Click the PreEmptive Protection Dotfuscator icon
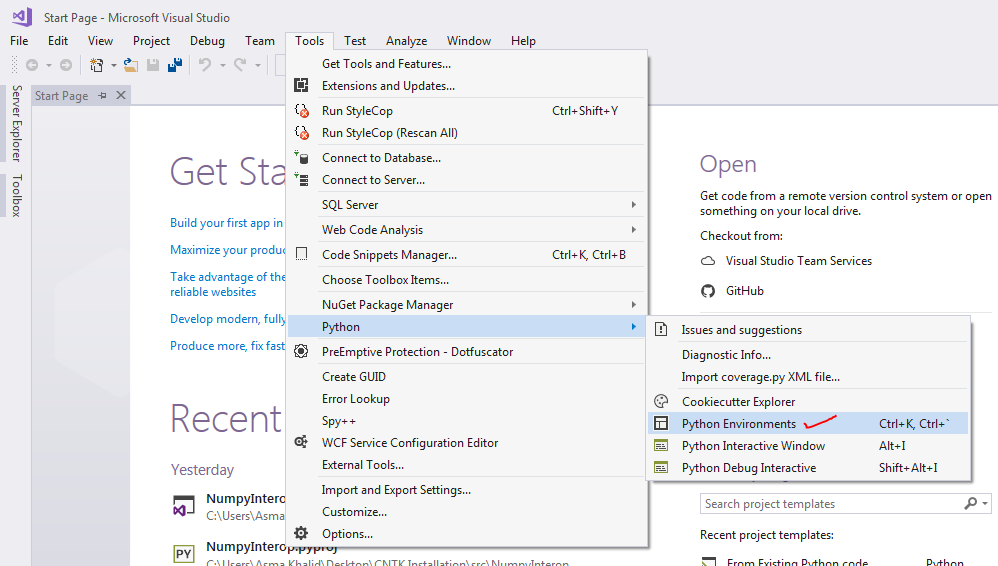This screenshot has width=998, height=566. click(x=301, y=352)
